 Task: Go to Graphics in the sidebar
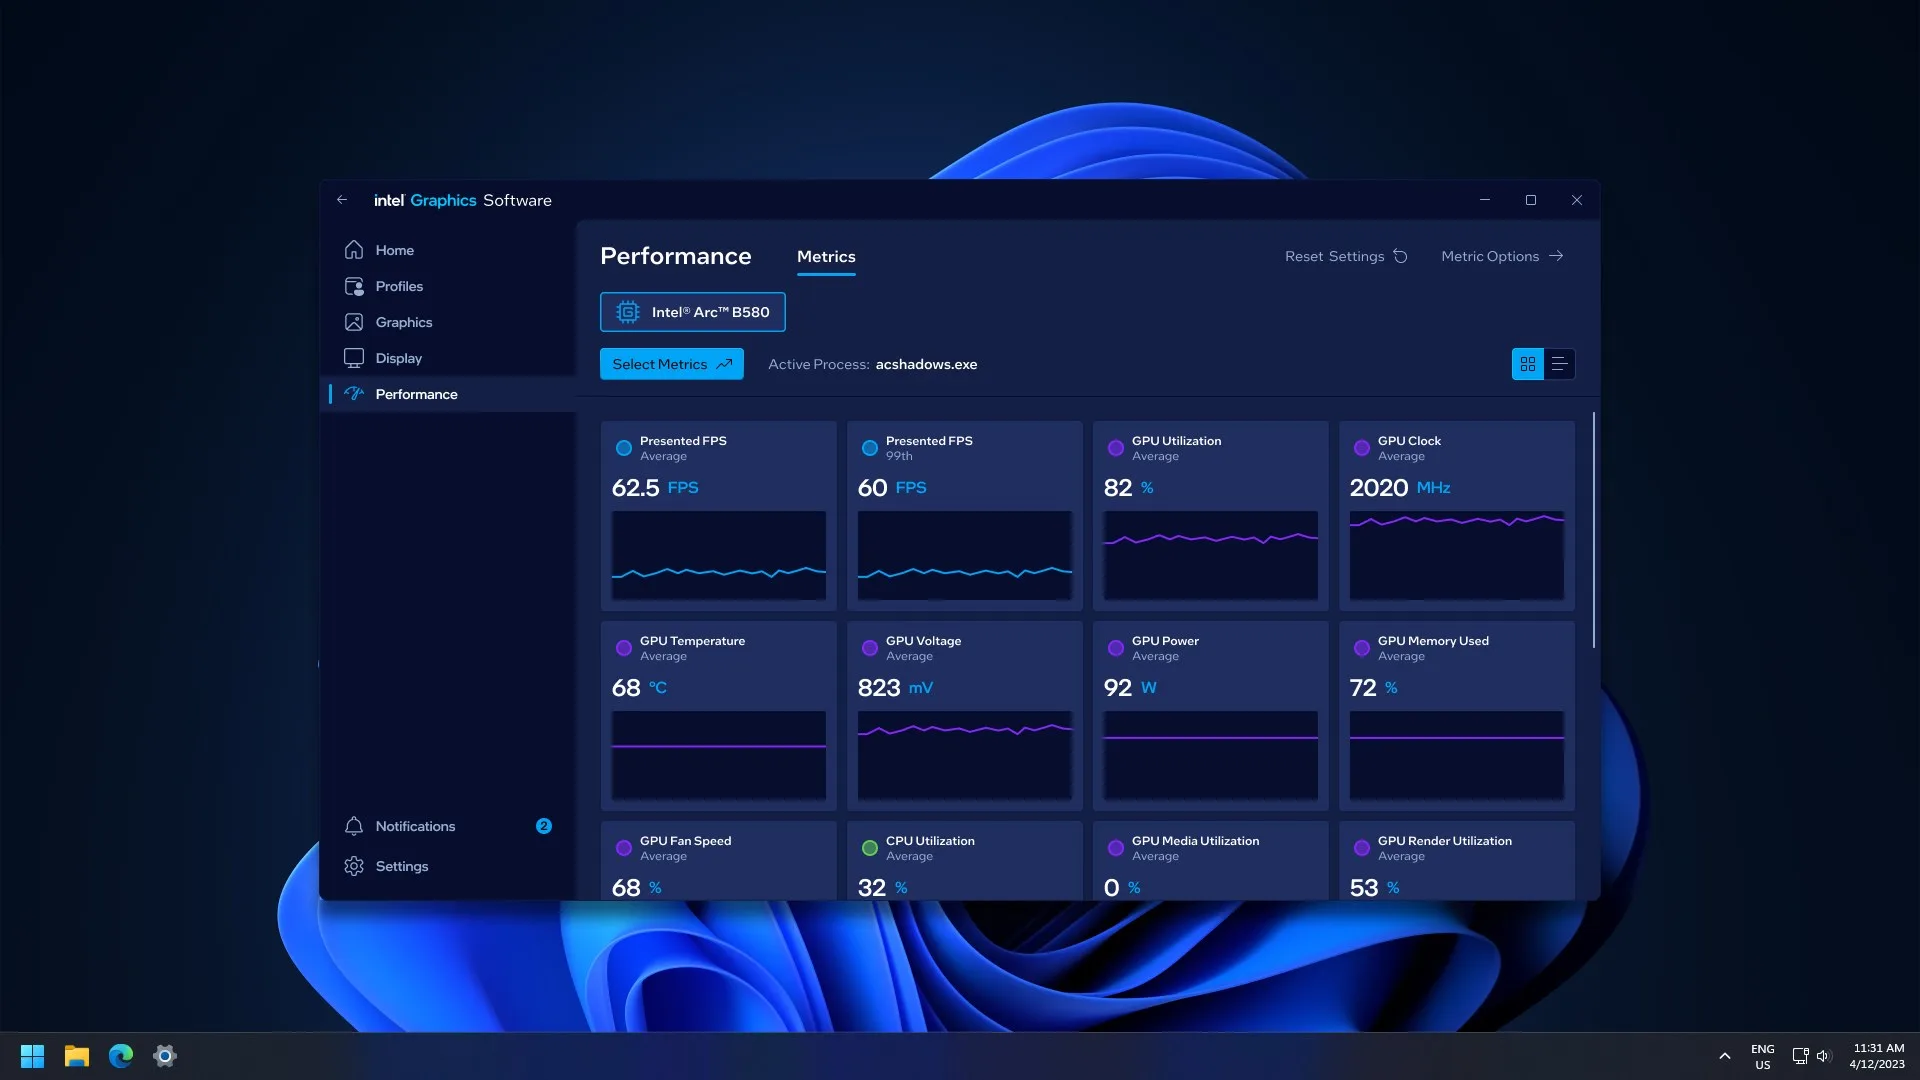pyautogui.click(x=447, y=322)
